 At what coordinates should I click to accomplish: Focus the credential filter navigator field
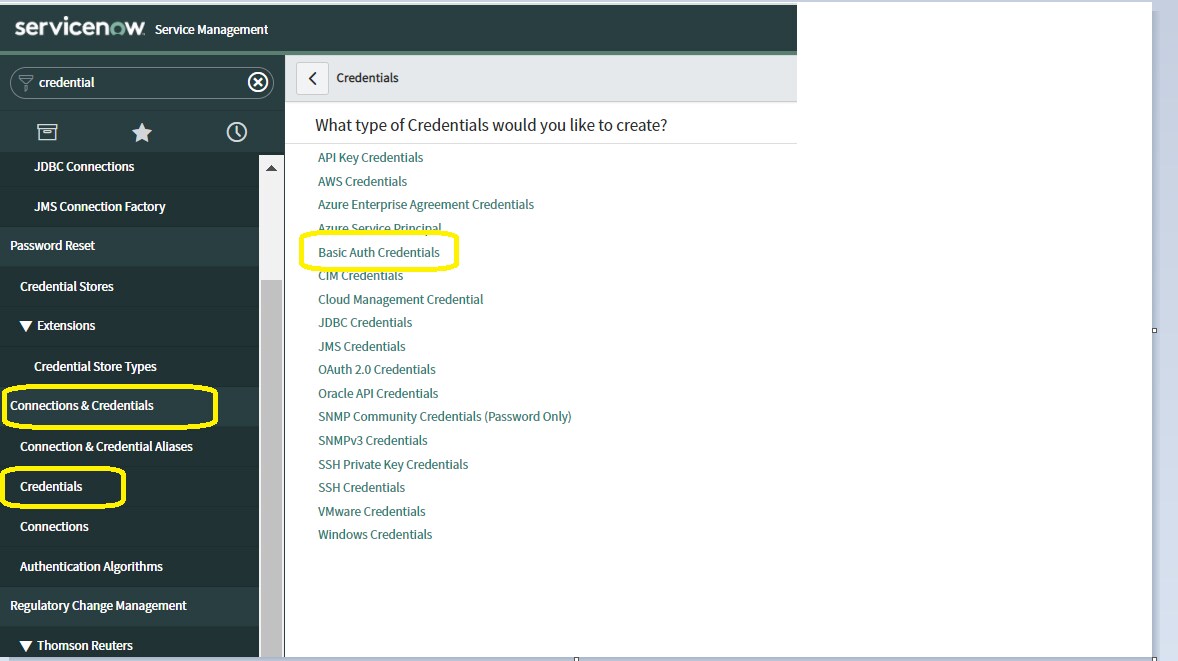tap(141, 82)
